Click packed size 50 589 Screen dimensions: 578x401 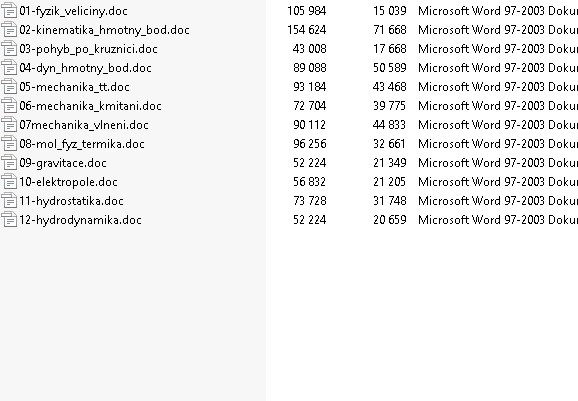click(390, 68)
